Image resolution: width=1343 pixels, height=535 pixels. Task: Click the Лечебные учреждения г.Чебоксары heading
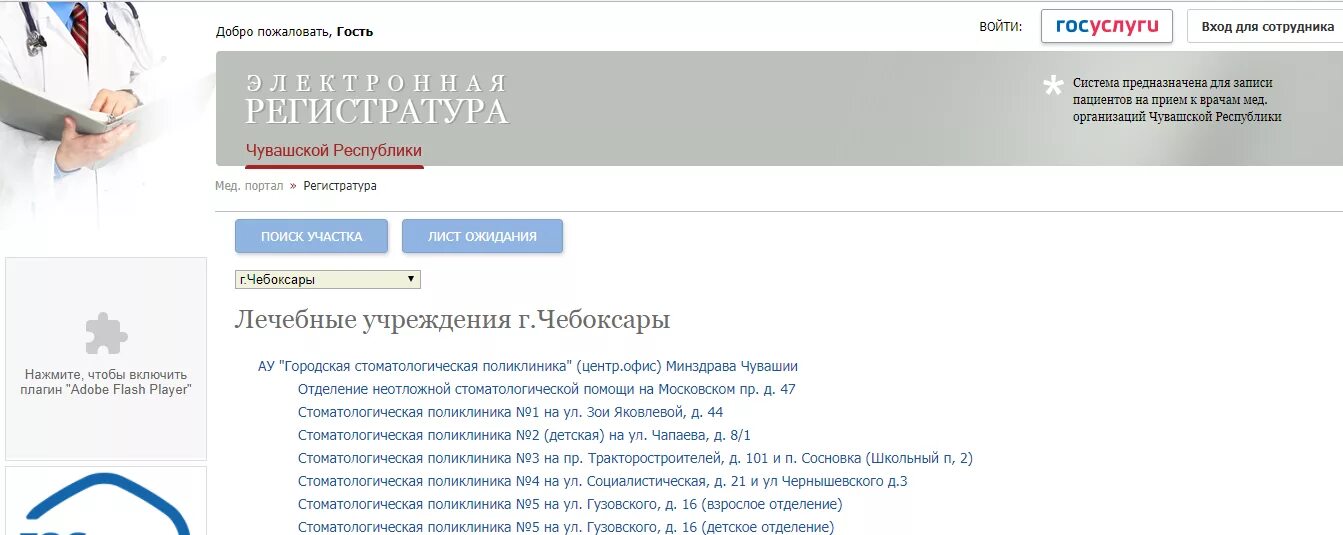pyautogui.click(x=452, y=320)
